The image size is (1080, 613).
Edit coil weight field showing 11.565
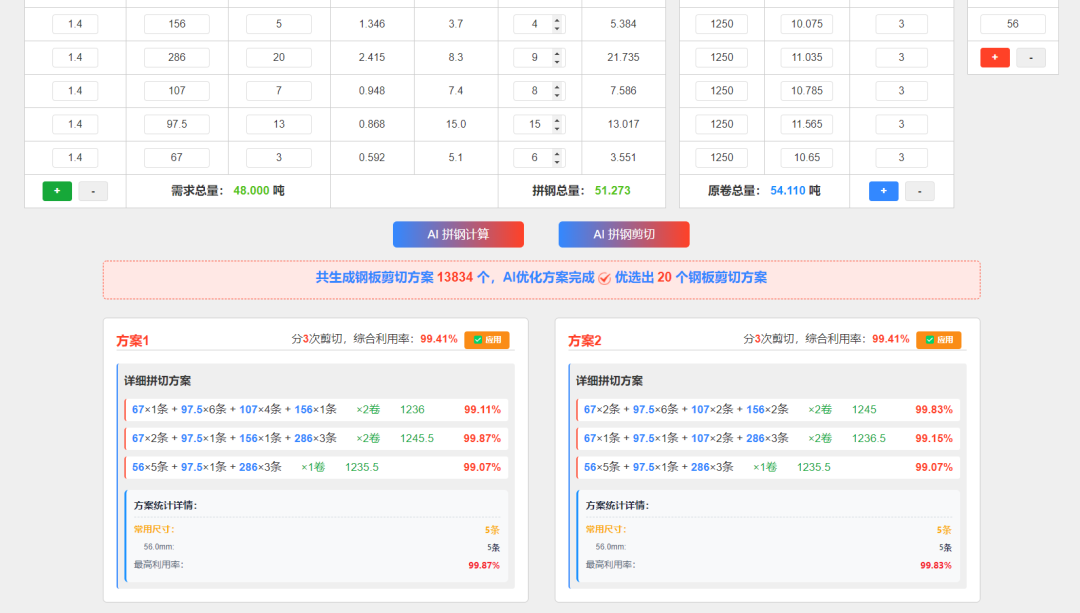807,124
